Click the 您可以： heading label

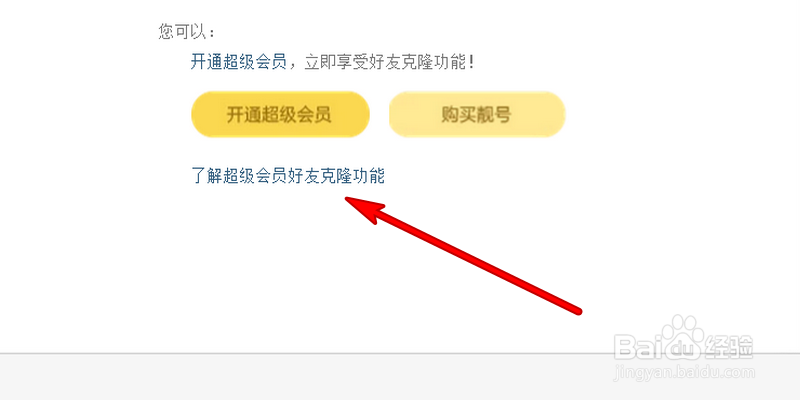187,32
